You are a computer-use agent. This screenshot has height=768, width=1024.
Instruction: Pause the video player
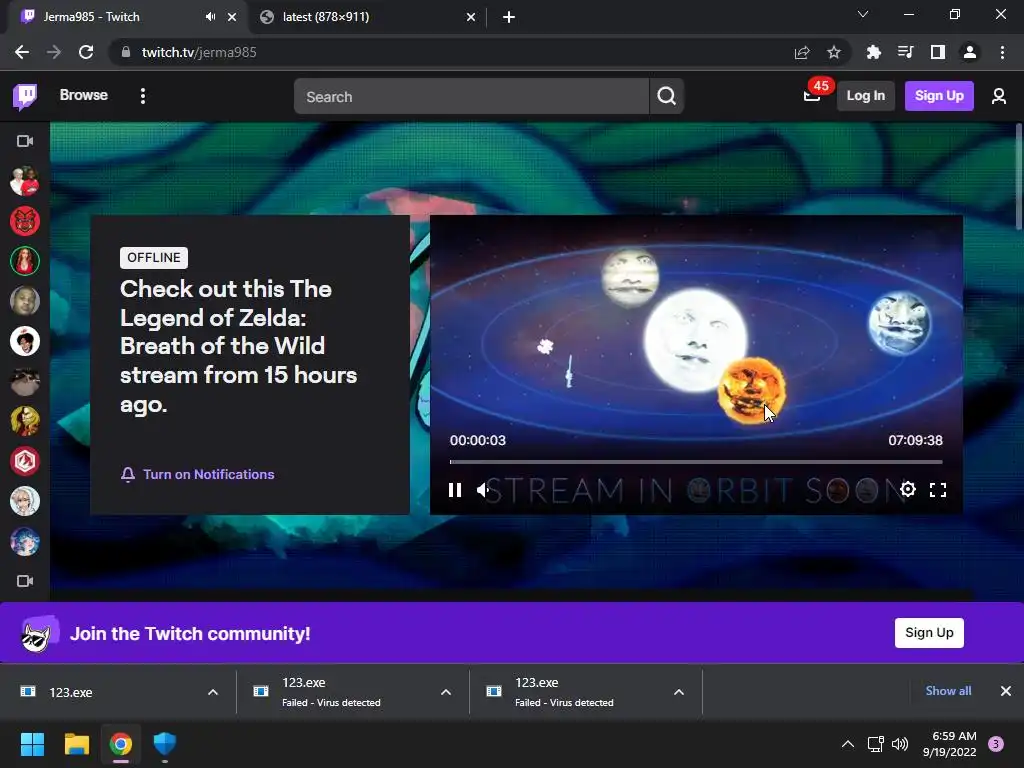(455, 490)
